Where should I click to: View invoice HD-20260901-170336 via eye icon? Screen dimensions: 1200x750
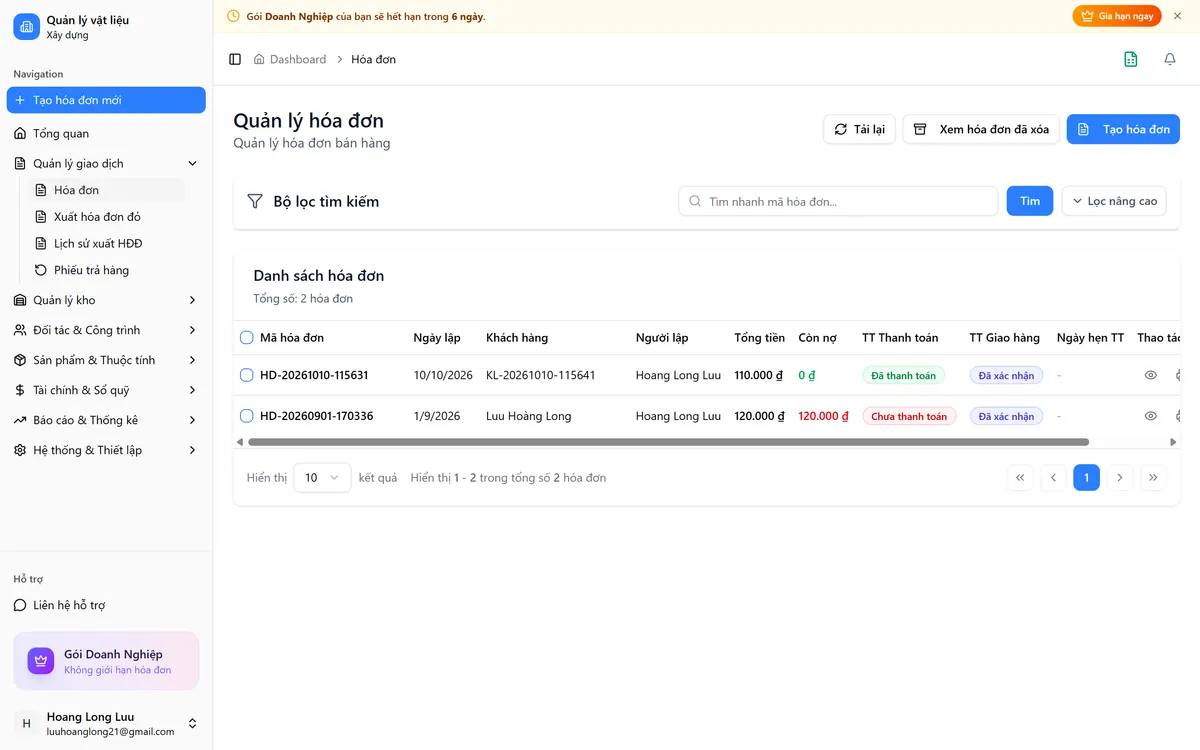click(x=1151, y=416)
